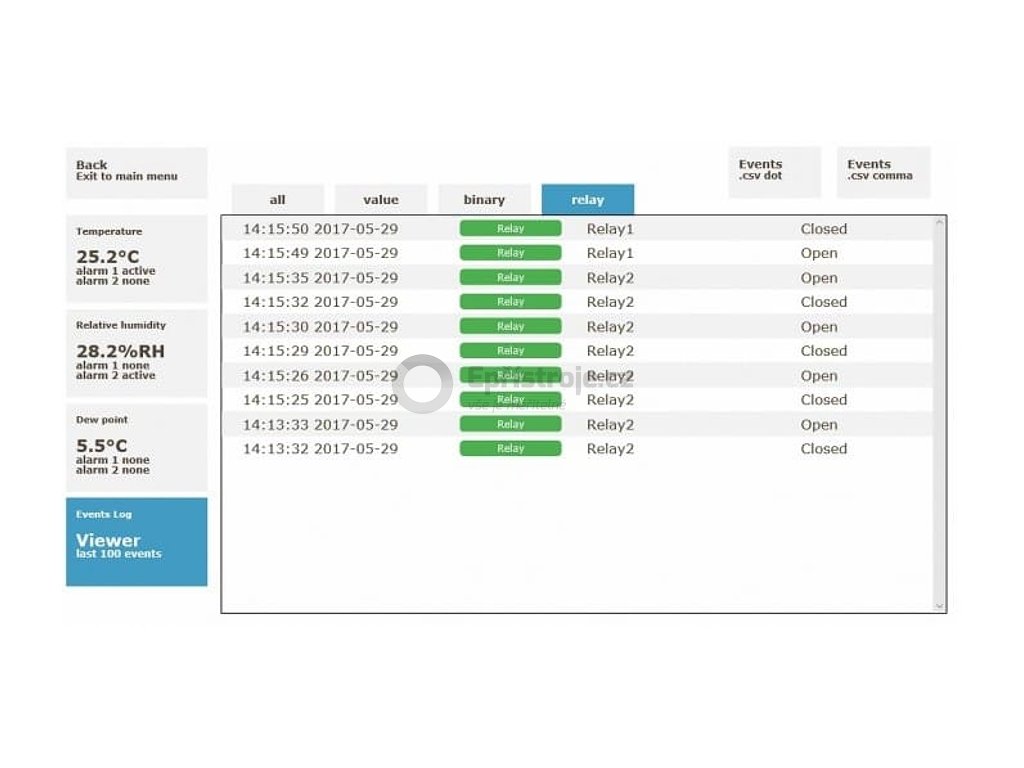The height and width of the screenshot is (768, 1024).
Task: Open the Relative humidity 28.2%RH tile
Action: (136, 353)
